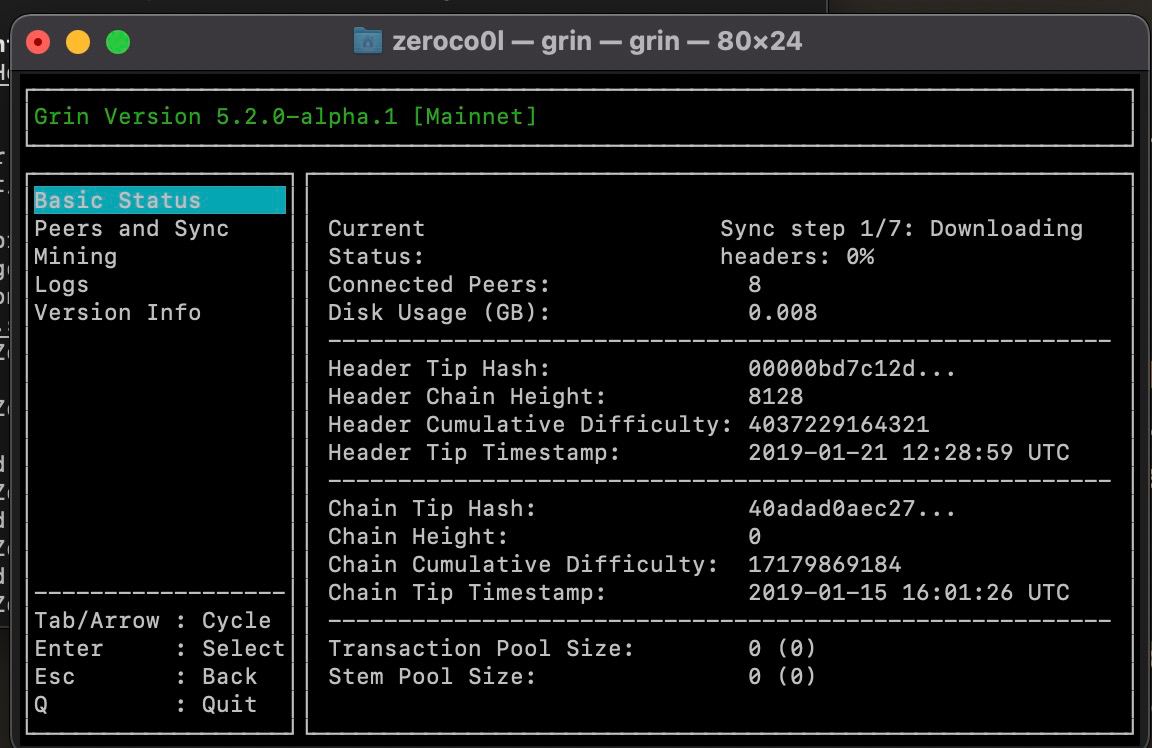Click the 'Q : Quit' key hint
Screen dimensions: 1152x748
pyautogui.click(x=145, y=703)
